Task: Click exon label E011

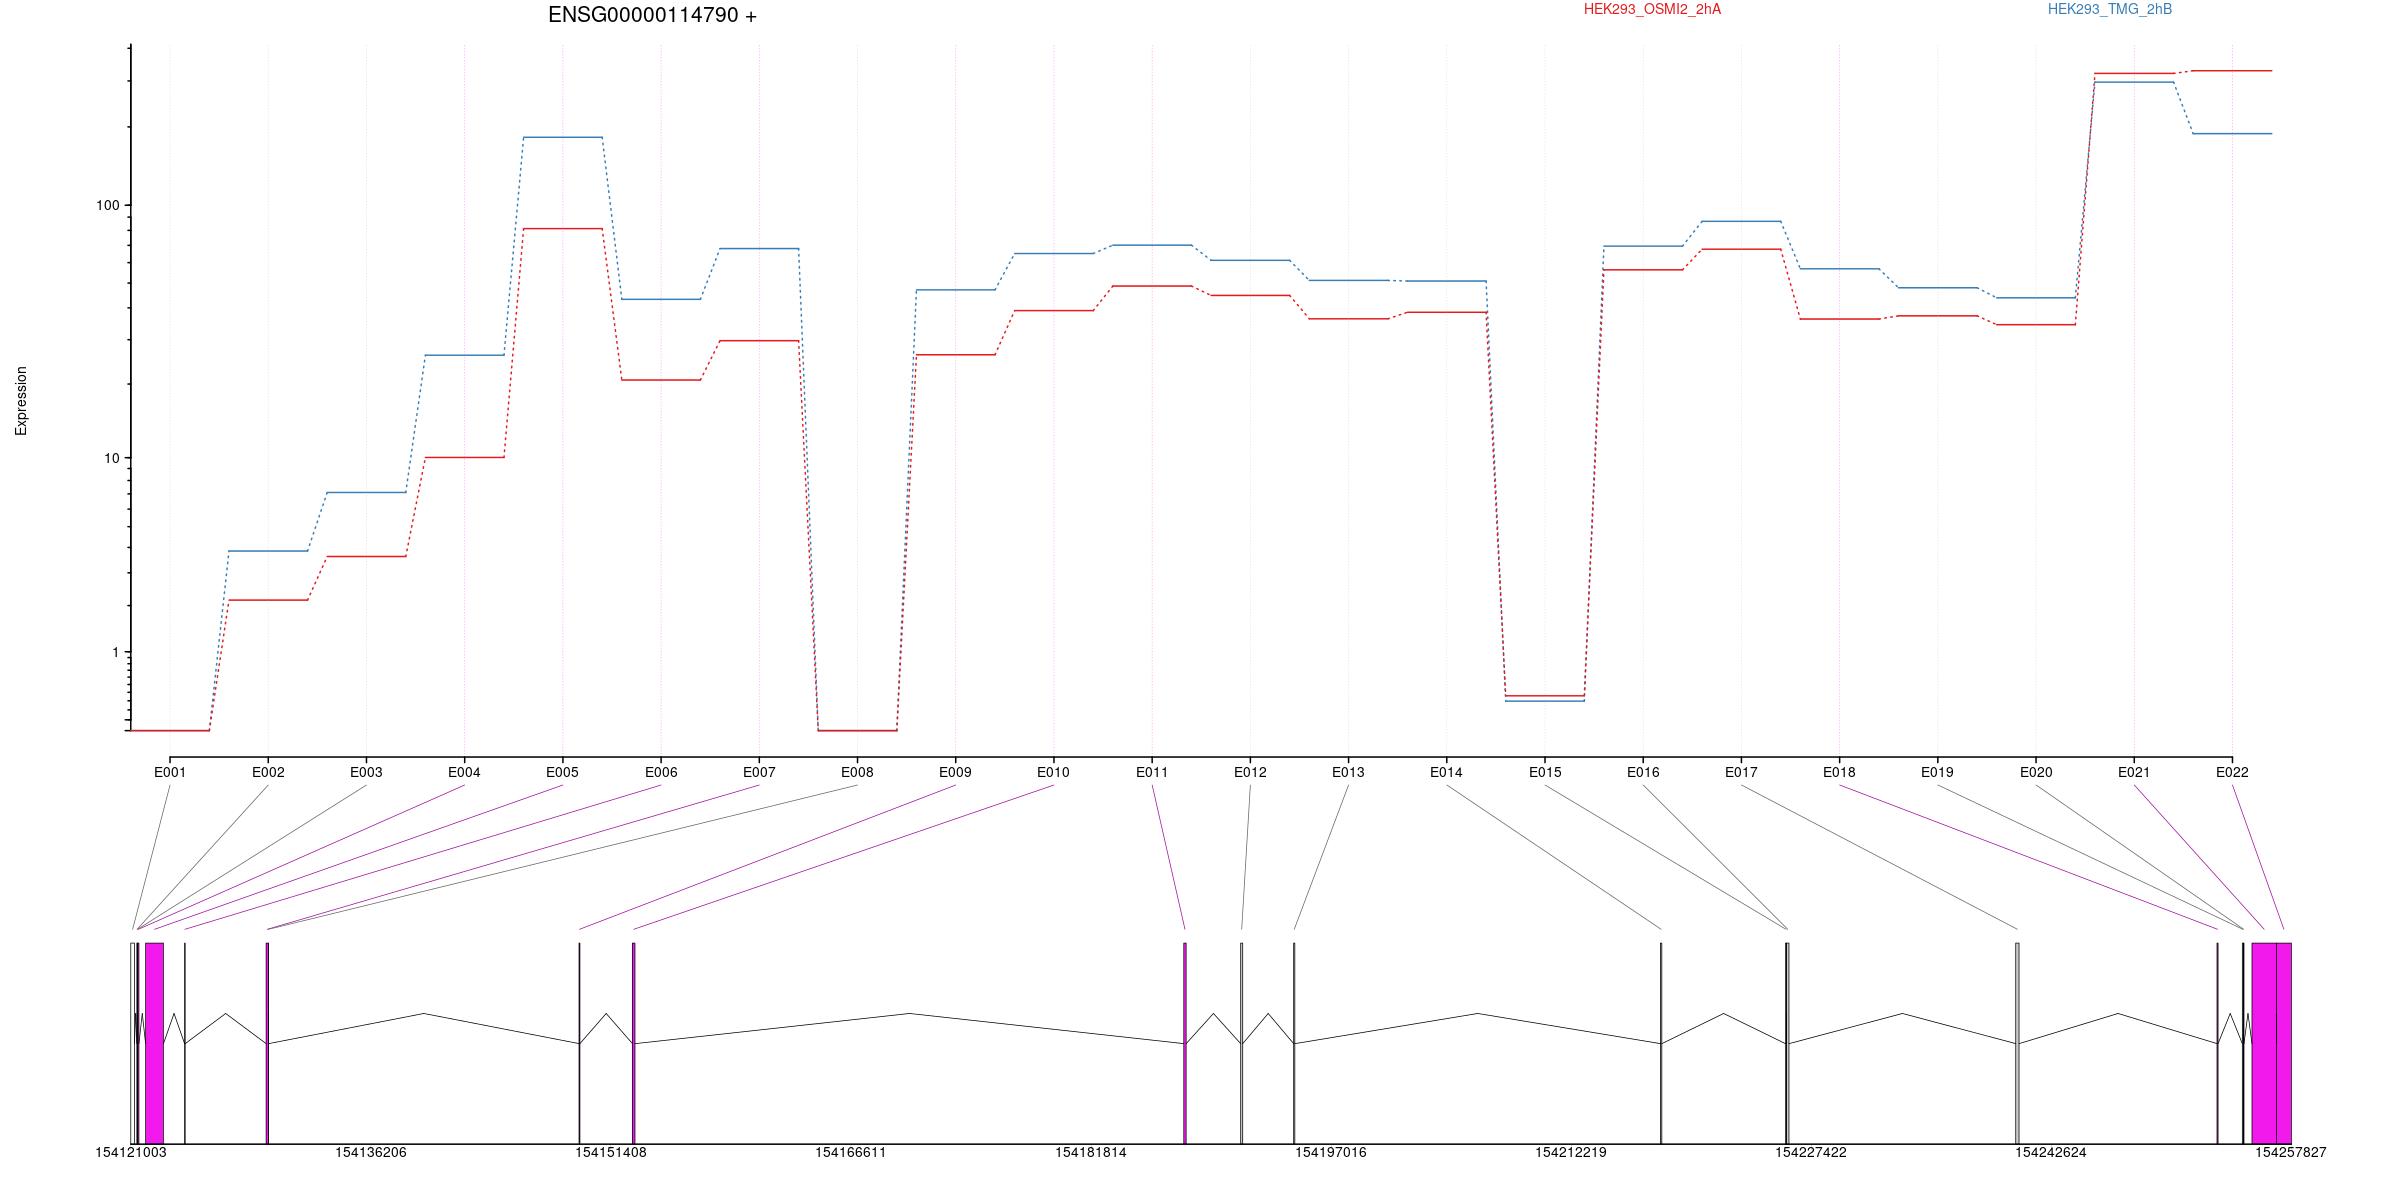Action: 1152,772
